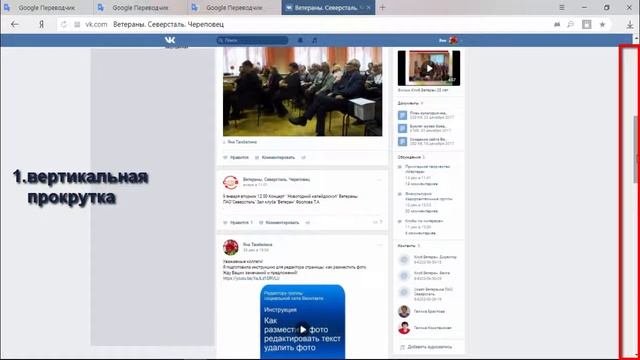Image resolution: width=640 pixels, height=360 pixels.
Task: Open the Контакты section header
Action: (407, 246)
